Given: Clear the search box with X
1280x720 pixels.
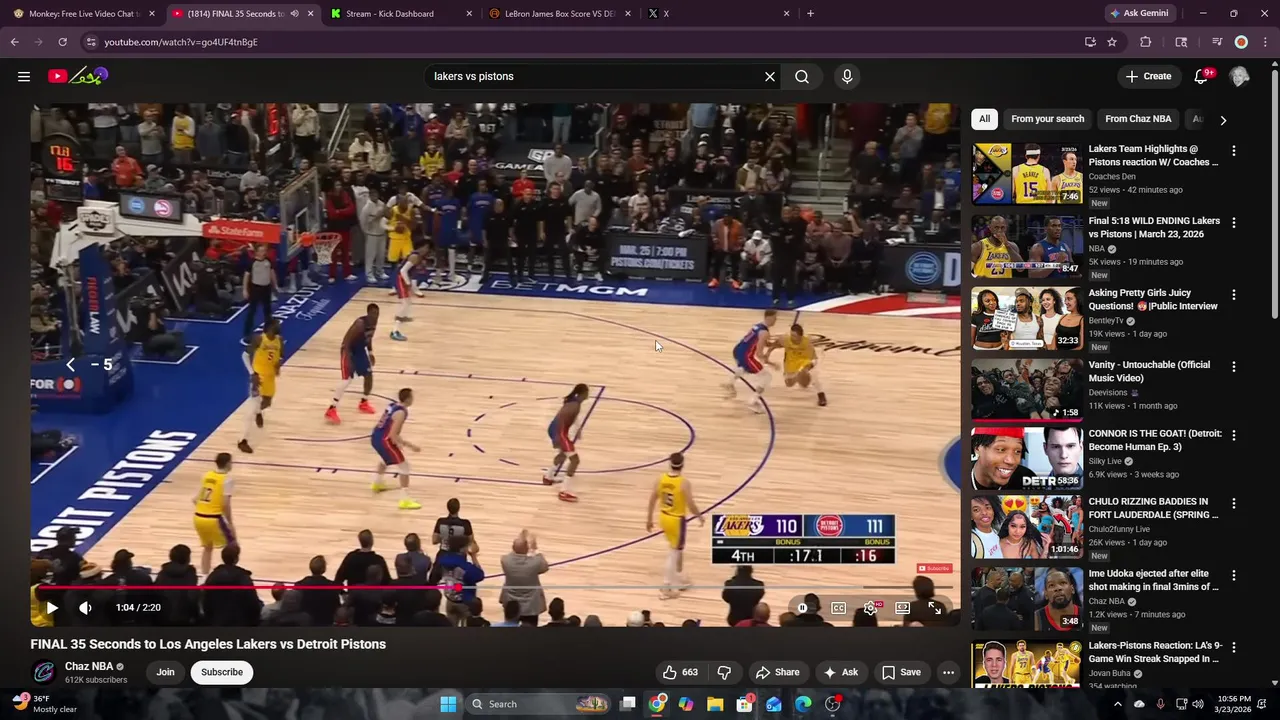Looking at the screenshot, I should (x=770, y=76).
